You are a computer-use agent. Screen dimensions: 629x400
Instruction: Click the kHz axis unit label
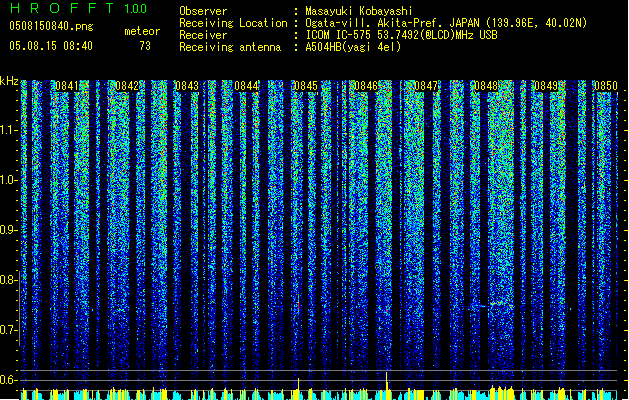point(9,81)
